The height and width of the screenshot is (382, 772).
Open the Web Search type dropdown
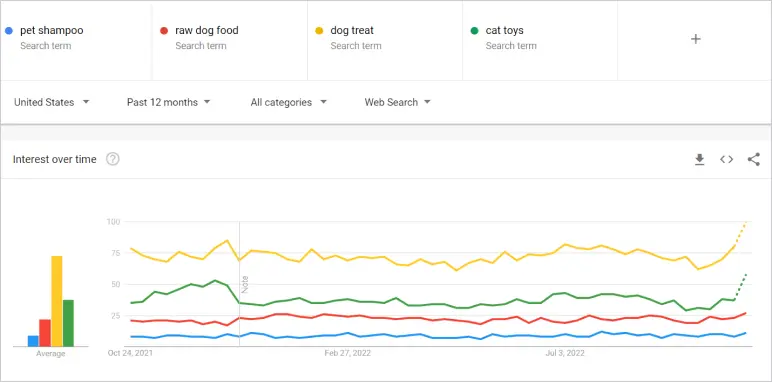pos(397,102)
